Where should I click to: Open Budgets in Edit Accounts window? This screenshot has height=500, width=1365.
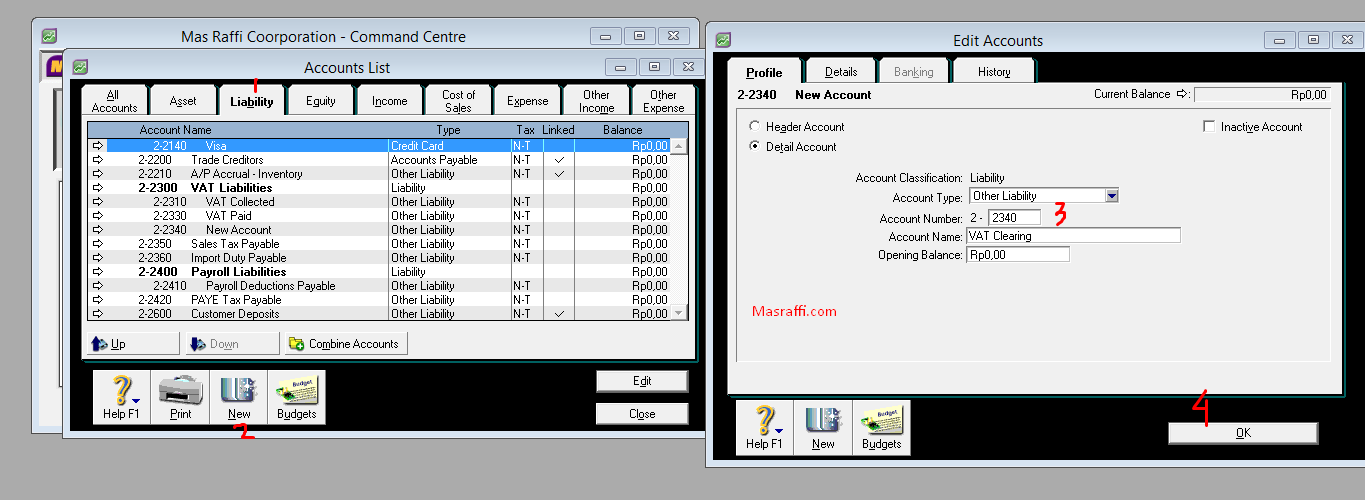[881, 427]
